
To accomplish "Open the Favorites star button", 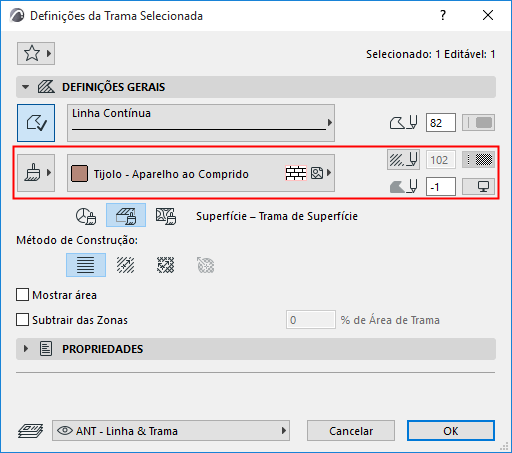I will [36, 53].
